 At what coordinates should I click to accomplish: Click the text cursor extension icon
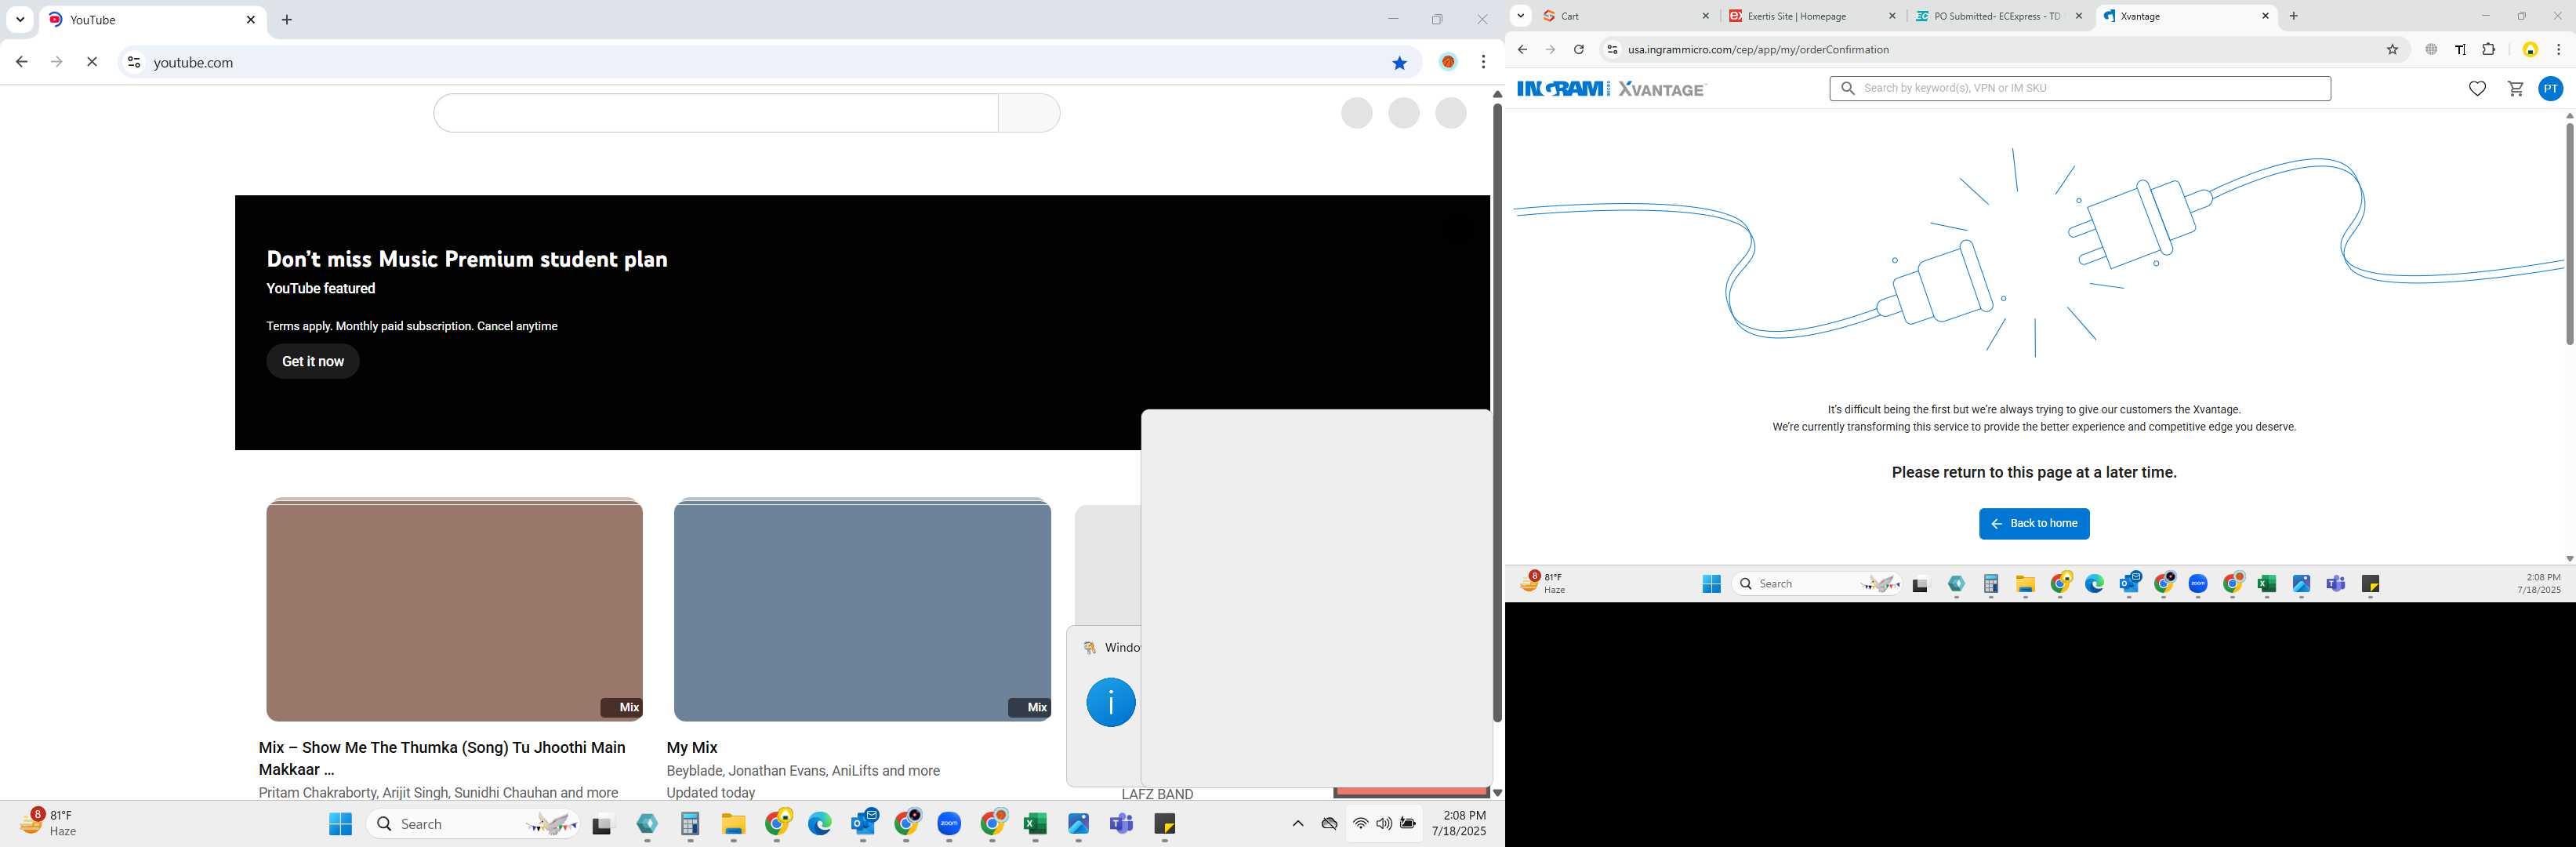coord(2460,49)
